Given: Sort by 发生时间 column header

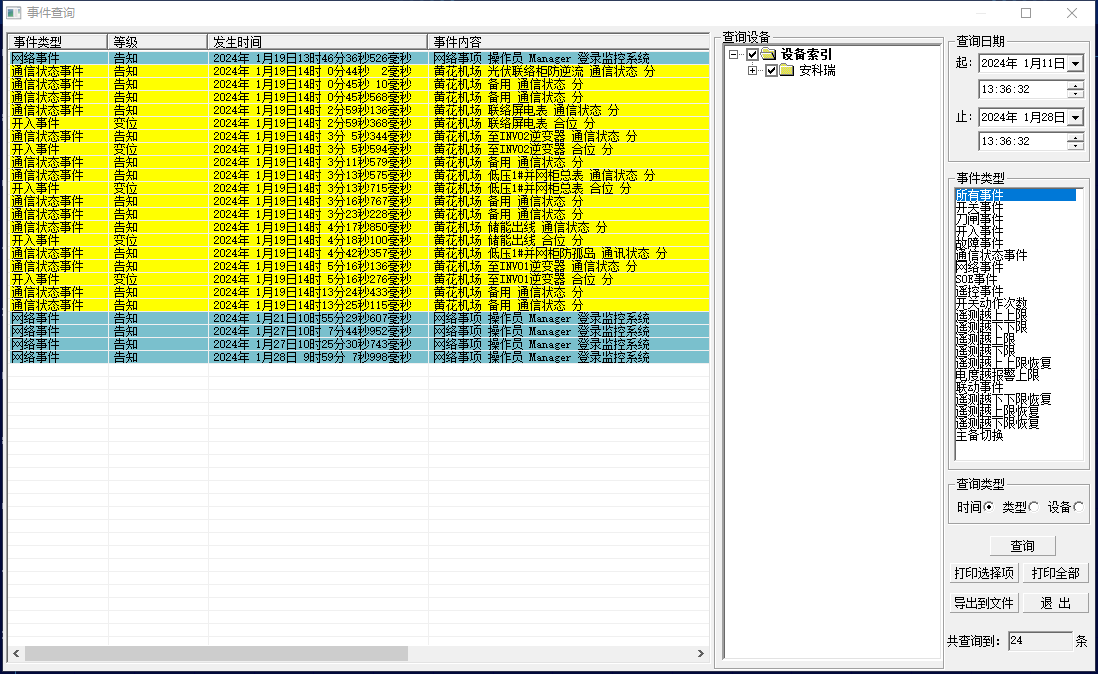Looking at the screenshot, I should click(317, 42).
